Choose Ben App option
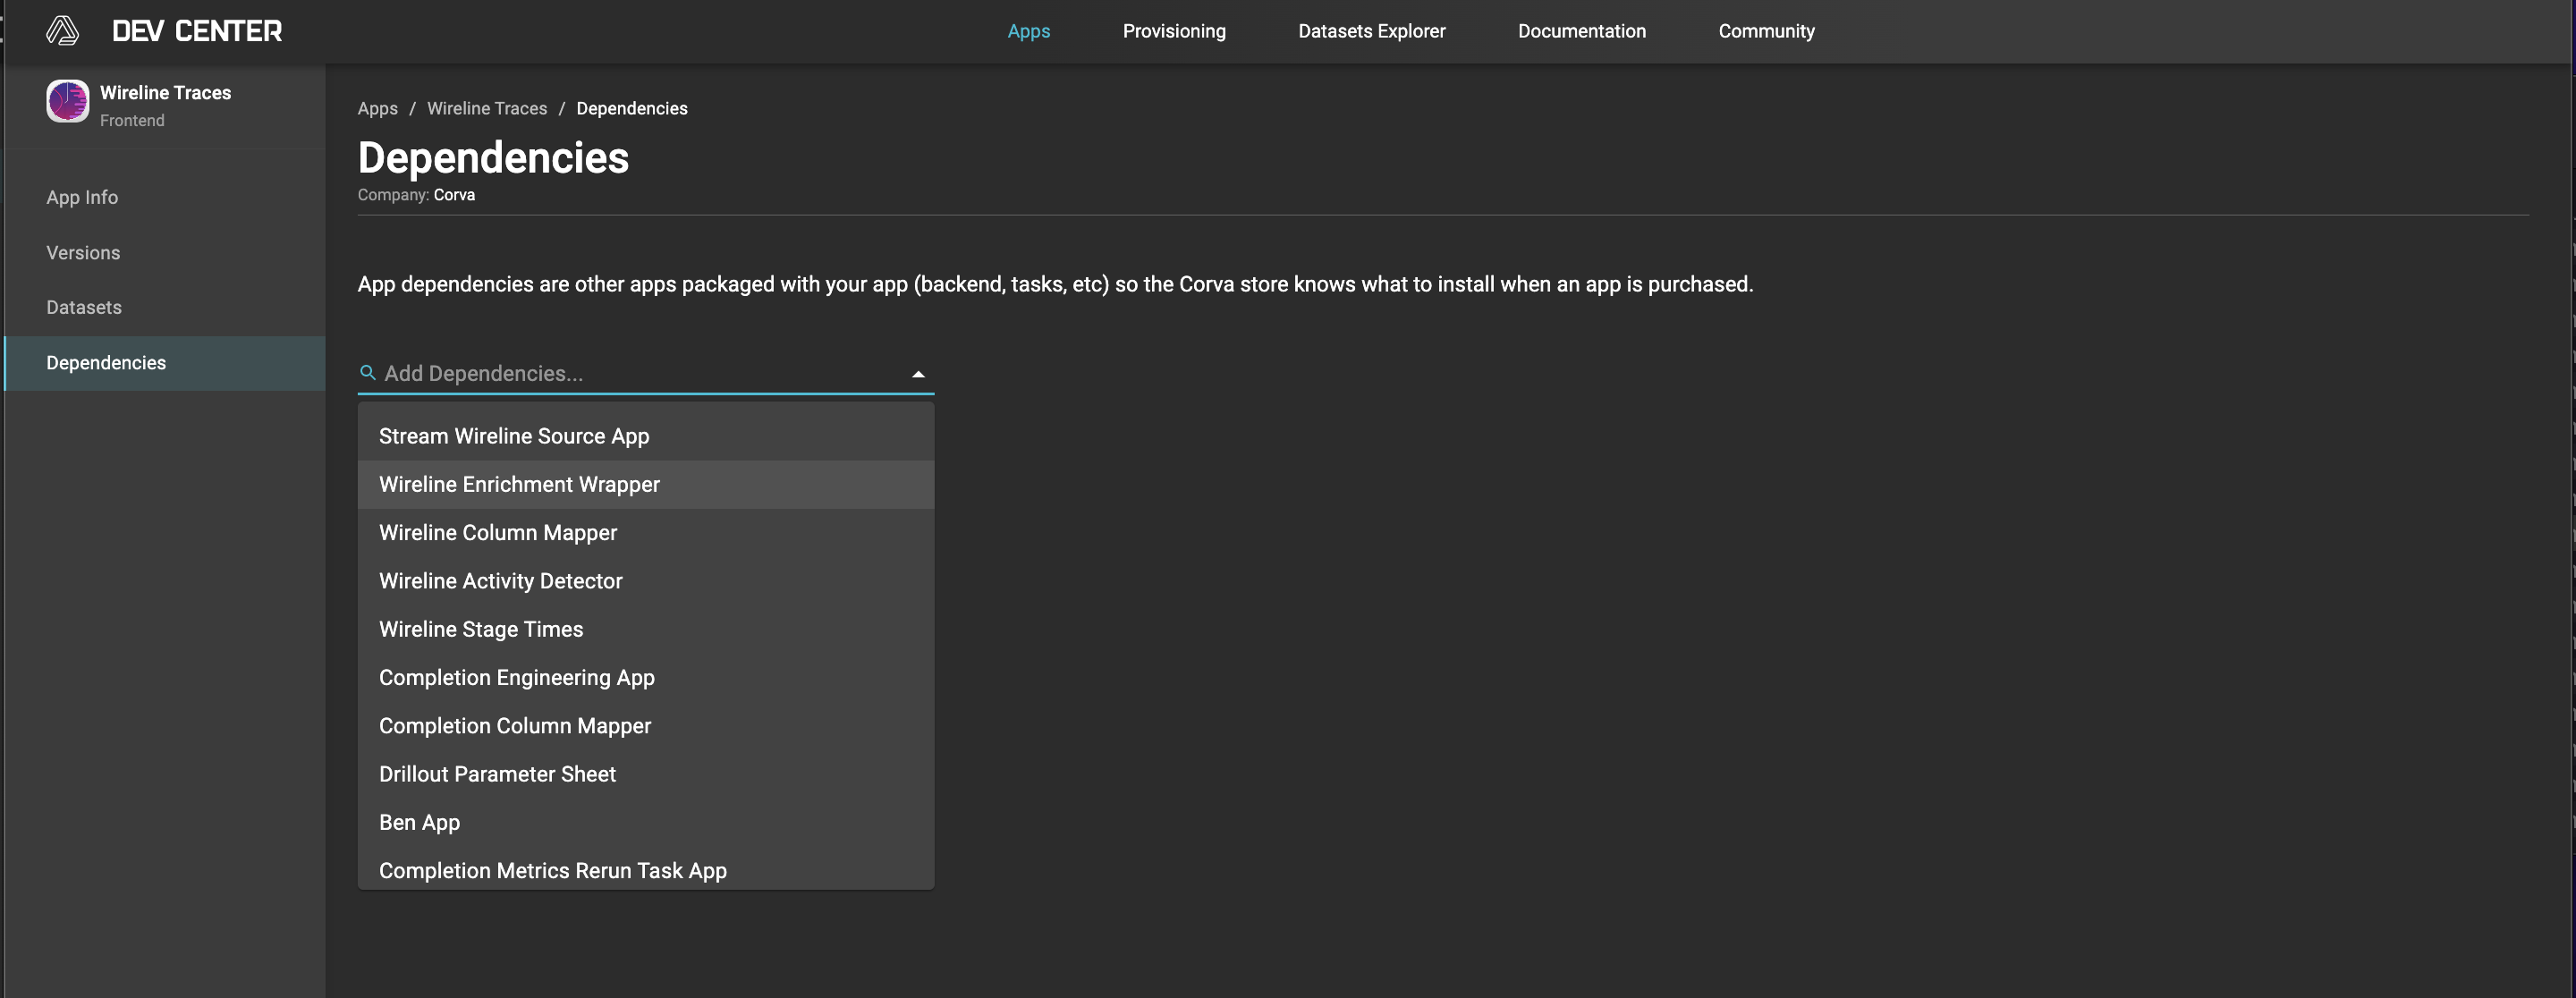 click(646, 822)
